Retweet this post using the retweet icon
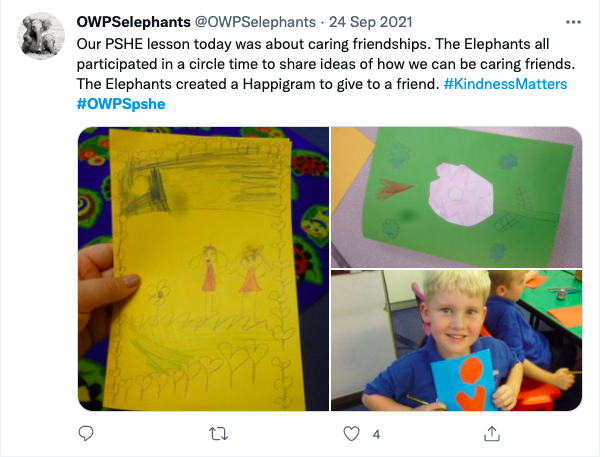 [218, 434]
